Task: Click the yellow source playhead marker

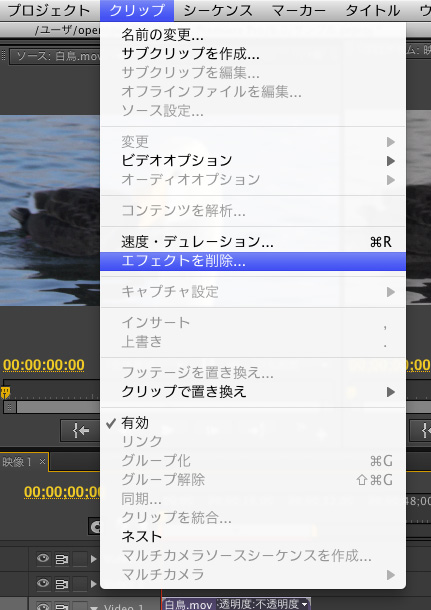Action: 5,392
